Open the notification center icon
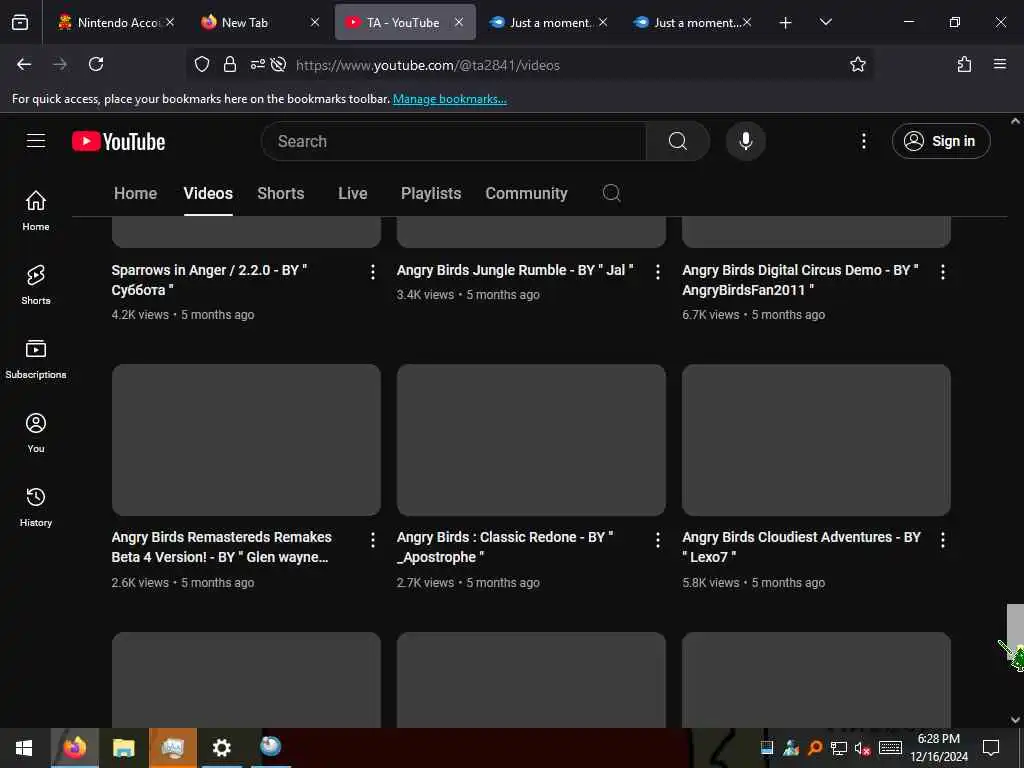Screen dimensions: 1024x768 (991, 748)
